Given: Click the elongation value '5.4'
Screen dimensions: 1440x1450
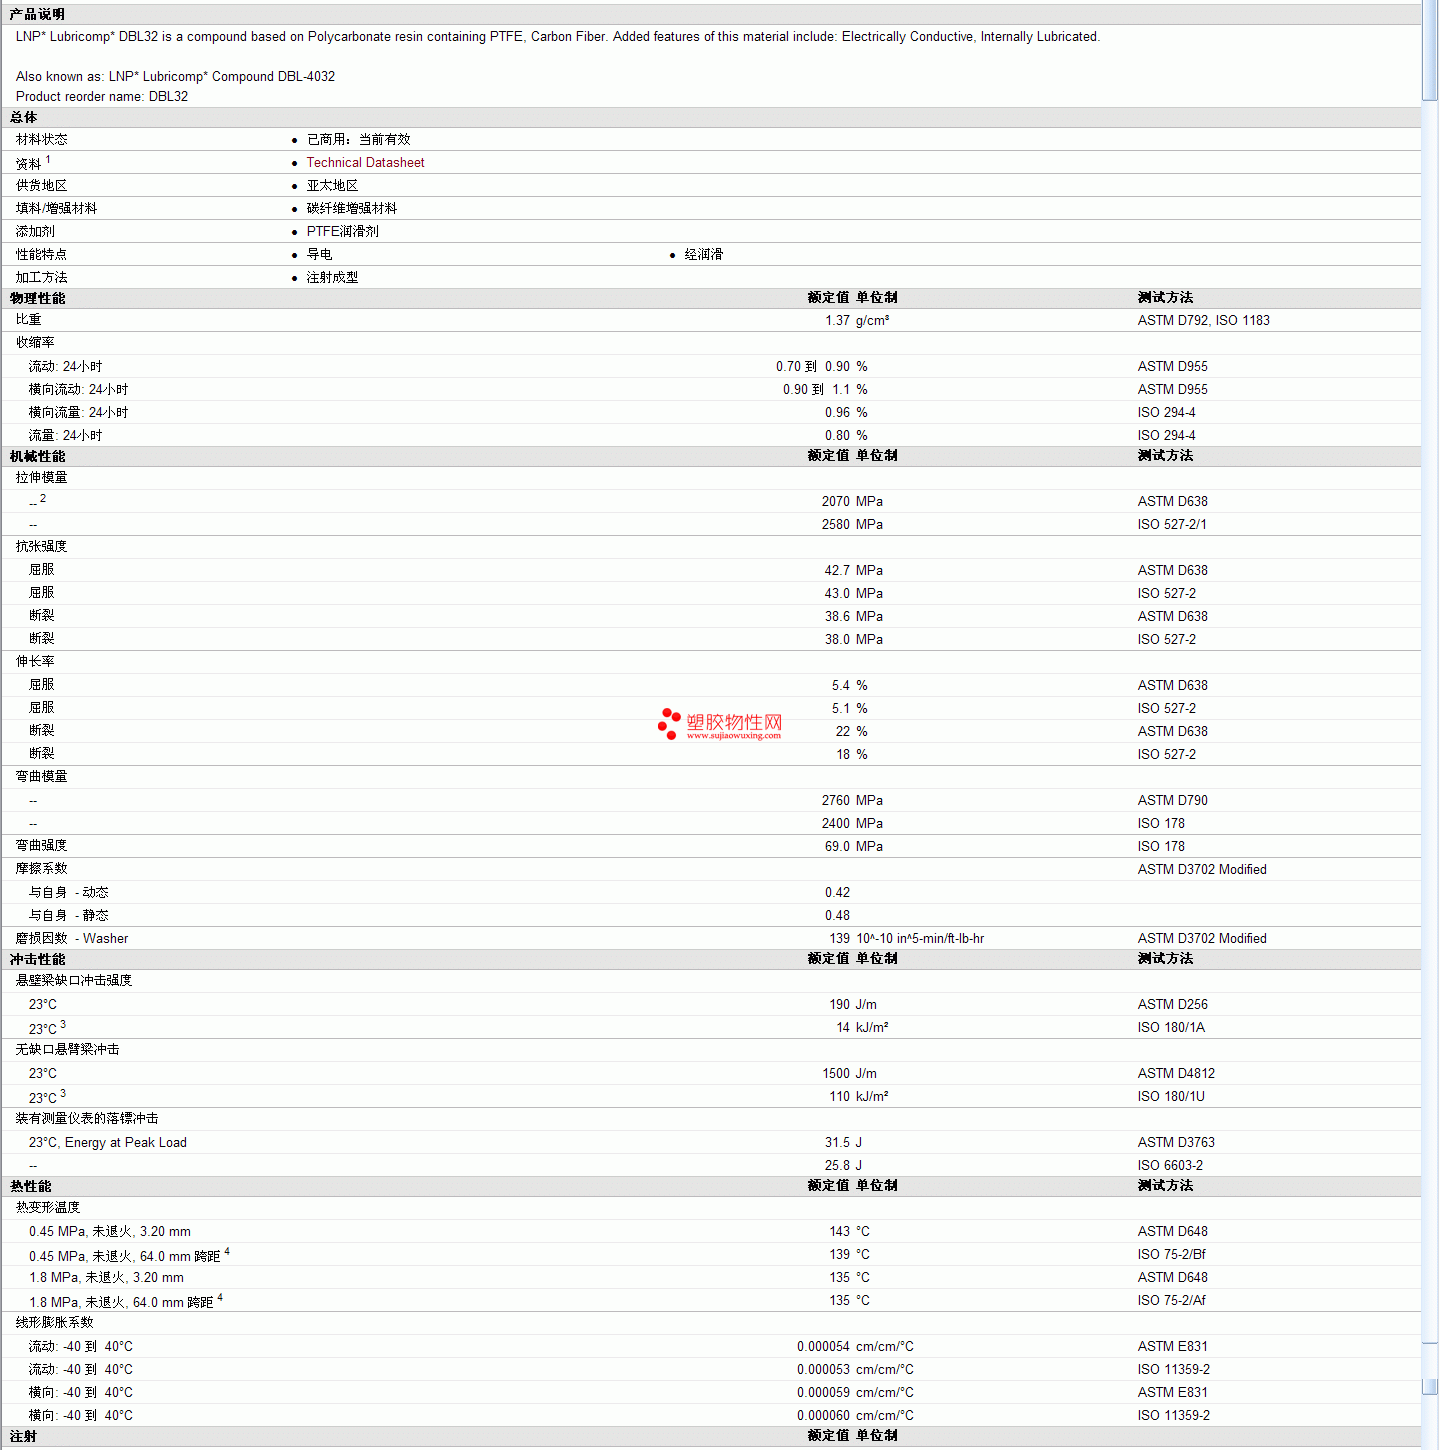Looking at the screenshot, I should (840, 685).
